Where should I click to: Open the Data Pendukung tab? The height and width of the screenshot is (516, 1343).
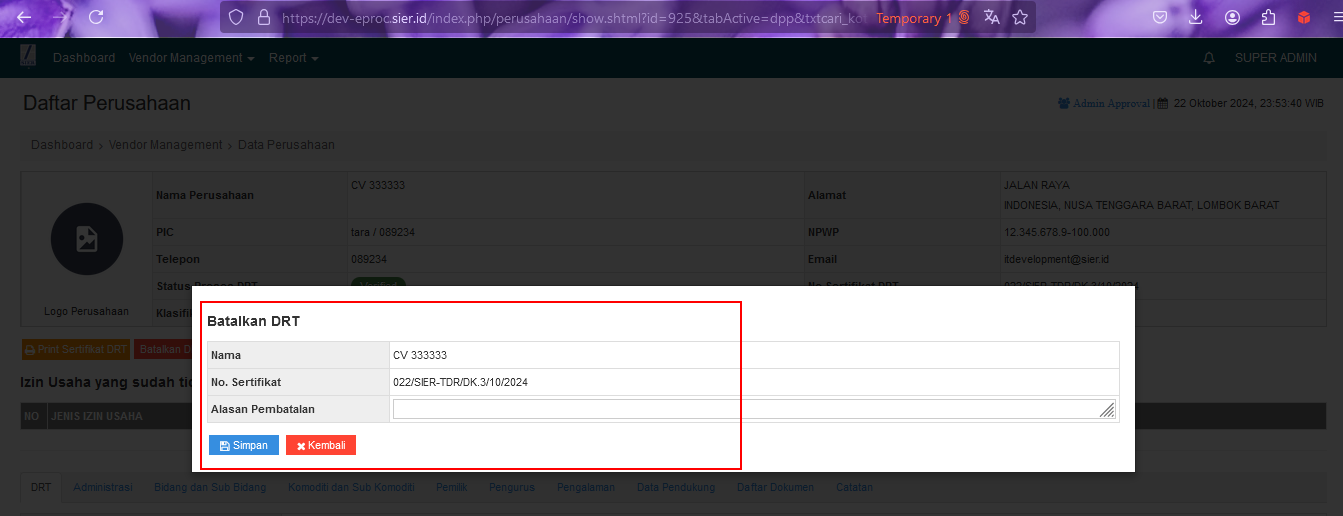coord(676,488)
